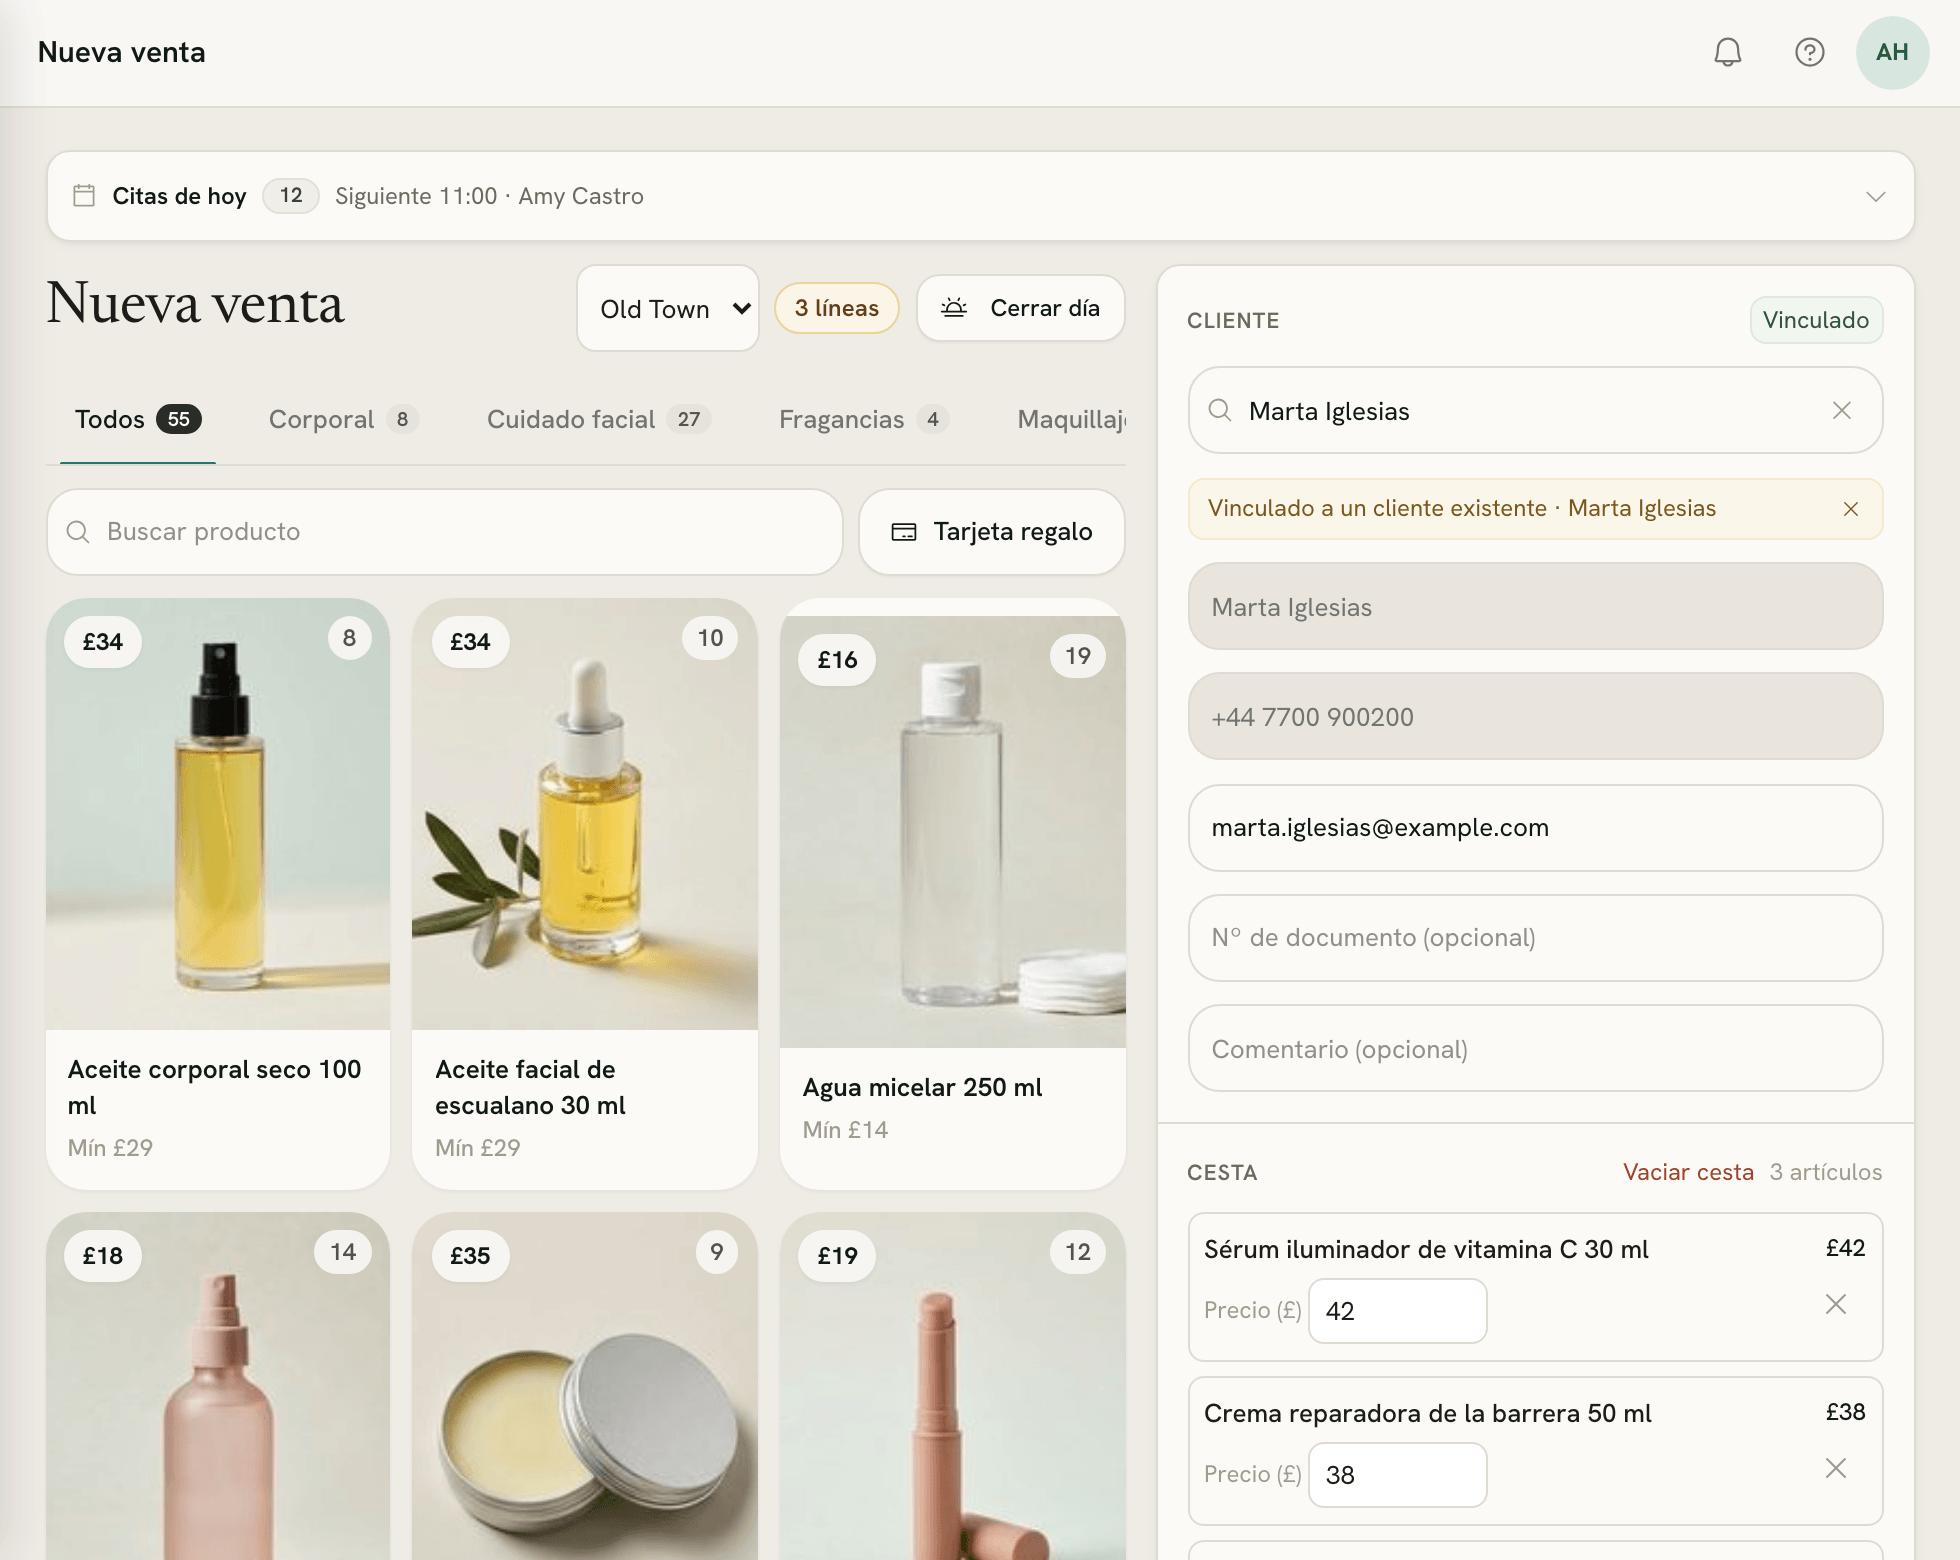Screen dimensions: 1960x1560
Task: Focus the Comentario (opcional) field
Action: (x=1535, y=1048)
